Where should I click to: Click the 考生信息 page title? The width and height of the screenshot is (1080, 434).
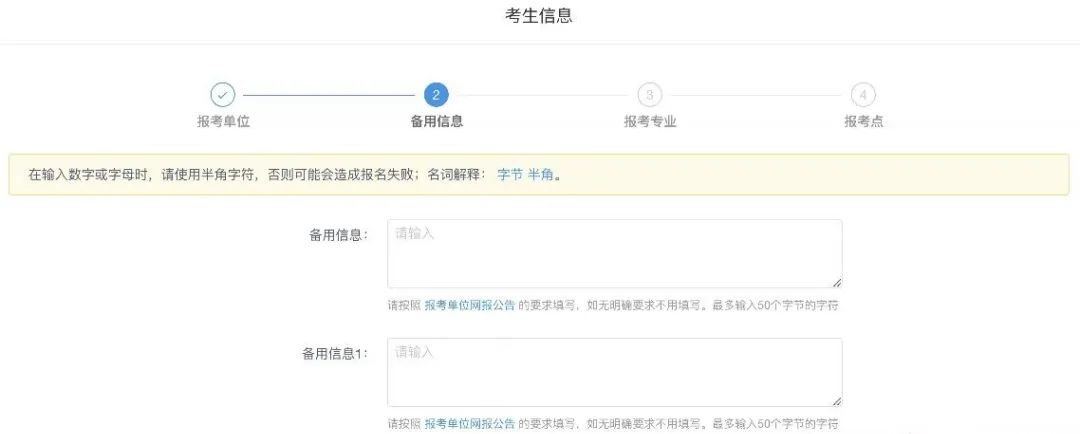click(x=539, y=16)
